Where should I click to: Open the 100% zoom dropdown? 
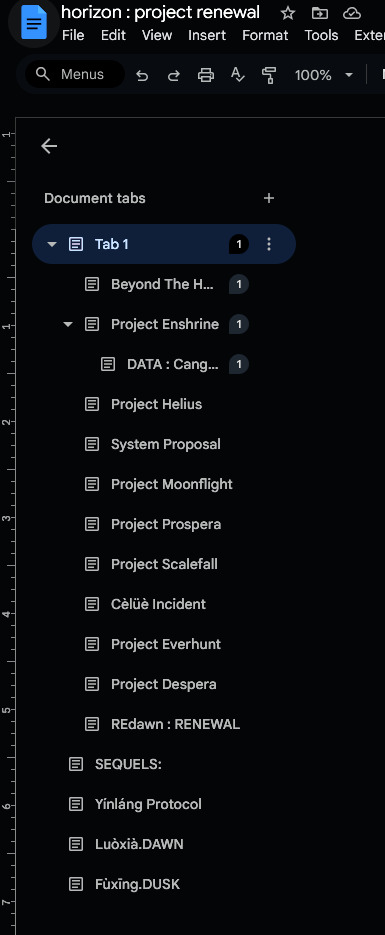(324, 75)
